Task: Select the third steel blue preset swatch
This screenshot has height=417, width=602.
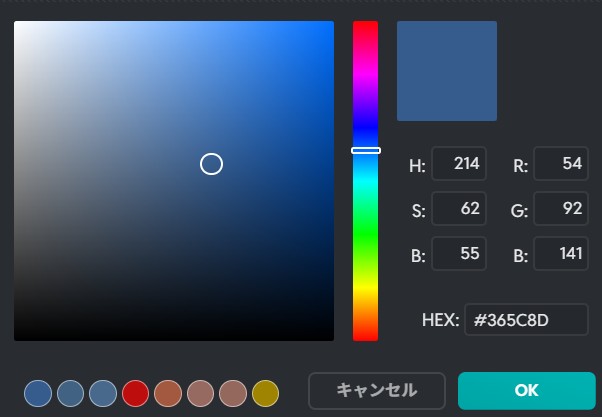Action: click(103, 393)
